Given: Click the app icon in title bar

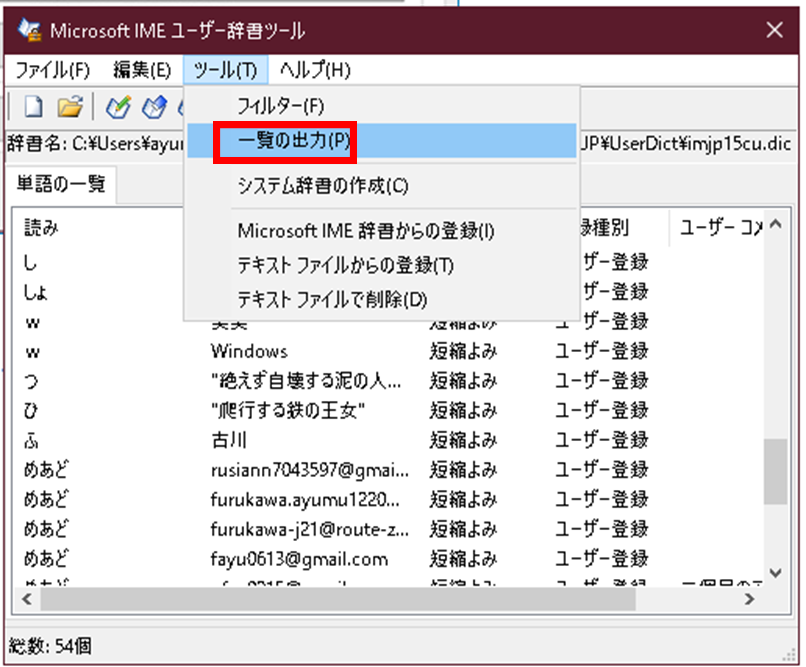Looking at the screenshot, I should coord(30,32).
